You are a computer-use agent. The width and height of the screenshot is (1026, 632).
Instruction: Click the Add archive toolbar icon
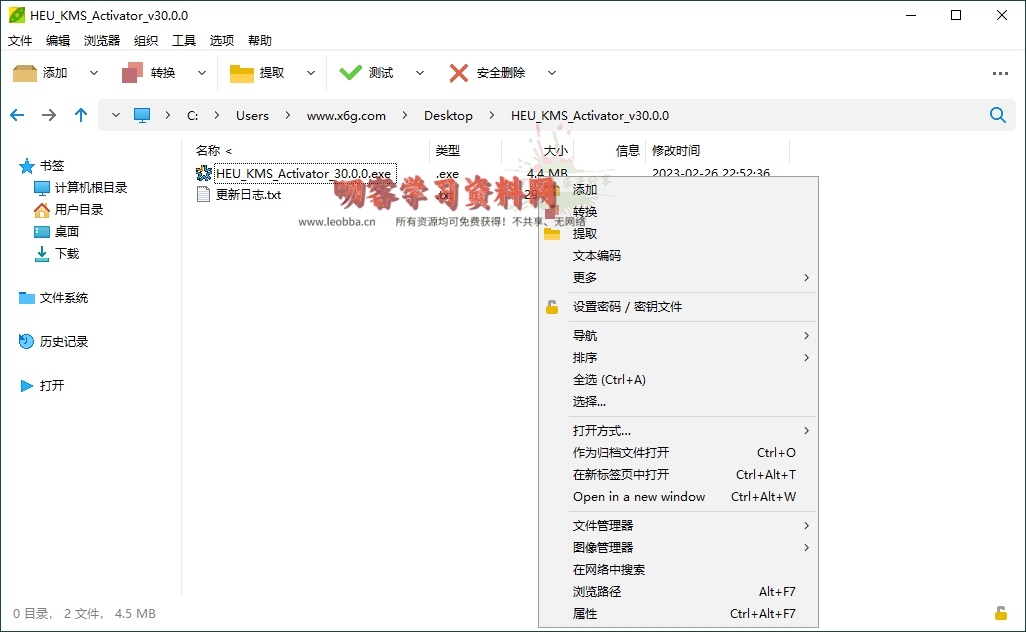tap(25, 73)
